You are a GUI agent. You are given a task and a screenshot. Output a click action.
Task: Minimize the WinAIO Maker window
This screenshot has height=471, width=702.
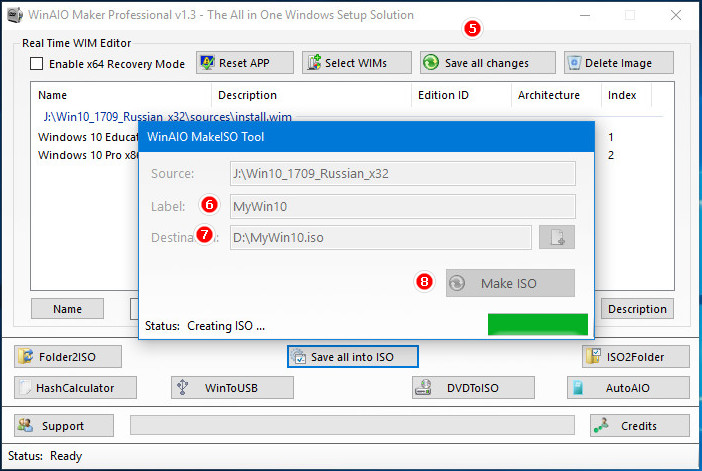pos(585,15)
